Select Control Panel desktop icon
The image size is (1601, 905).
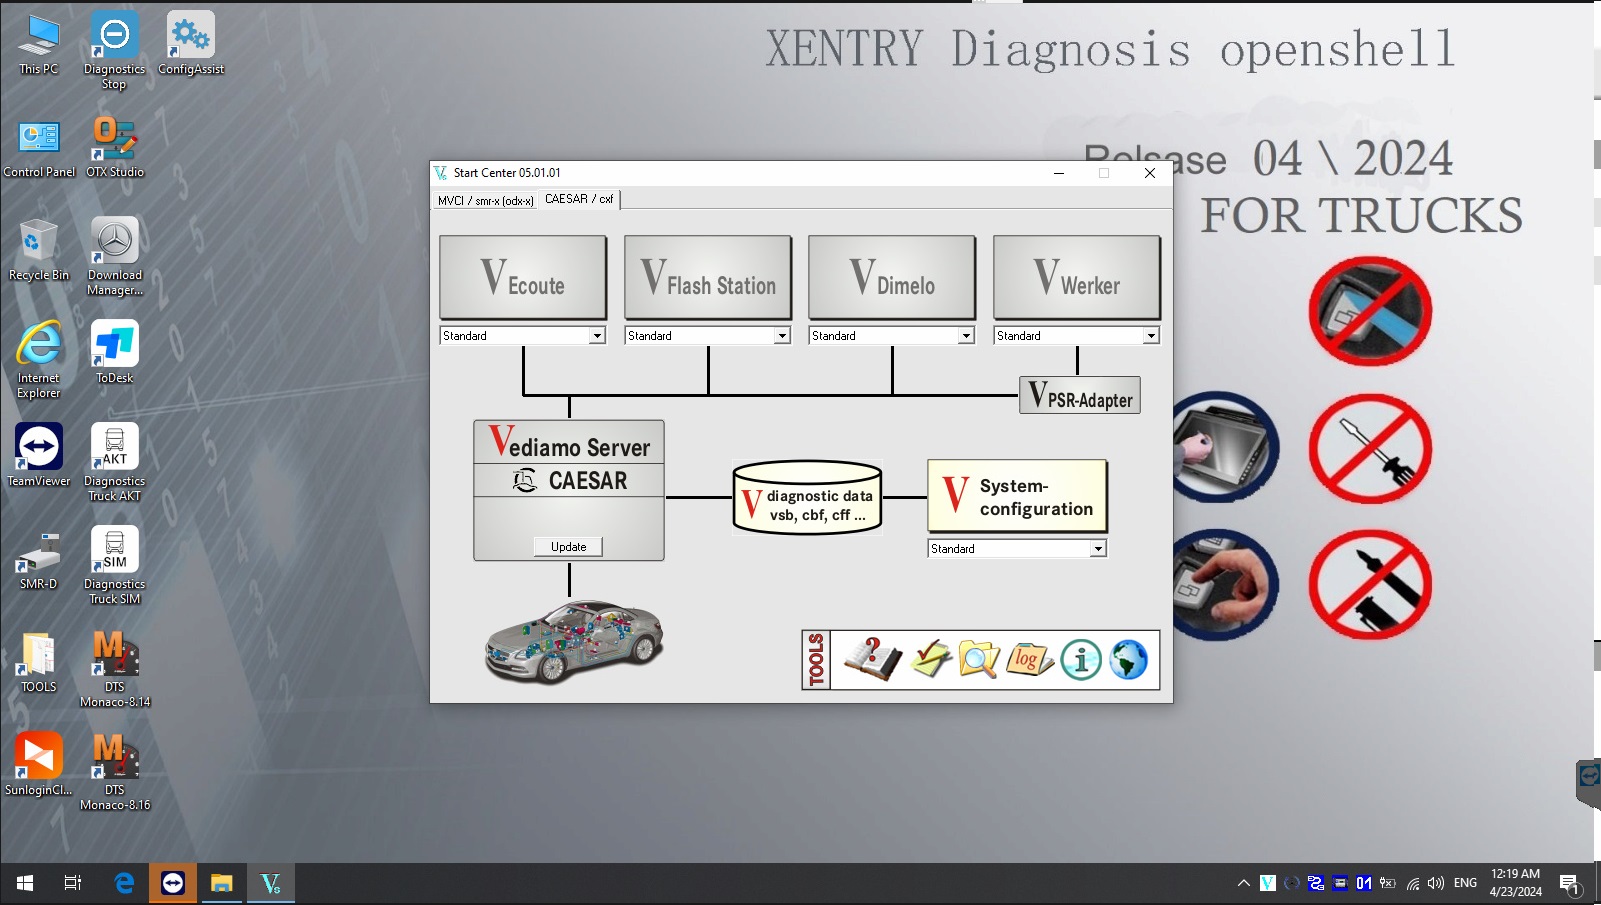pyautogui.click(x=39, y=148)
